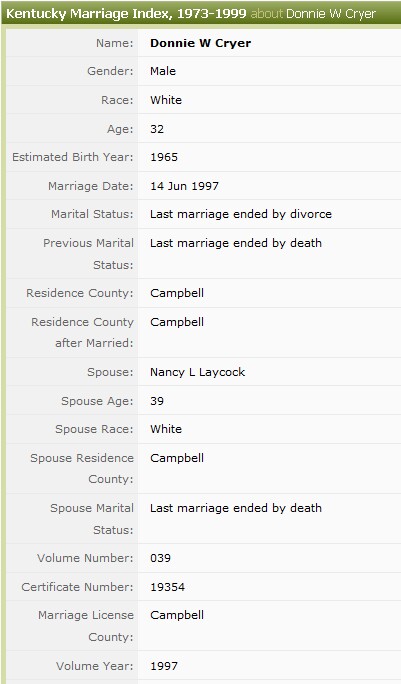This screenshot has height=684, width=401.
Task: Select the Previous Marital Status death text
Action: tap(236, 243)
